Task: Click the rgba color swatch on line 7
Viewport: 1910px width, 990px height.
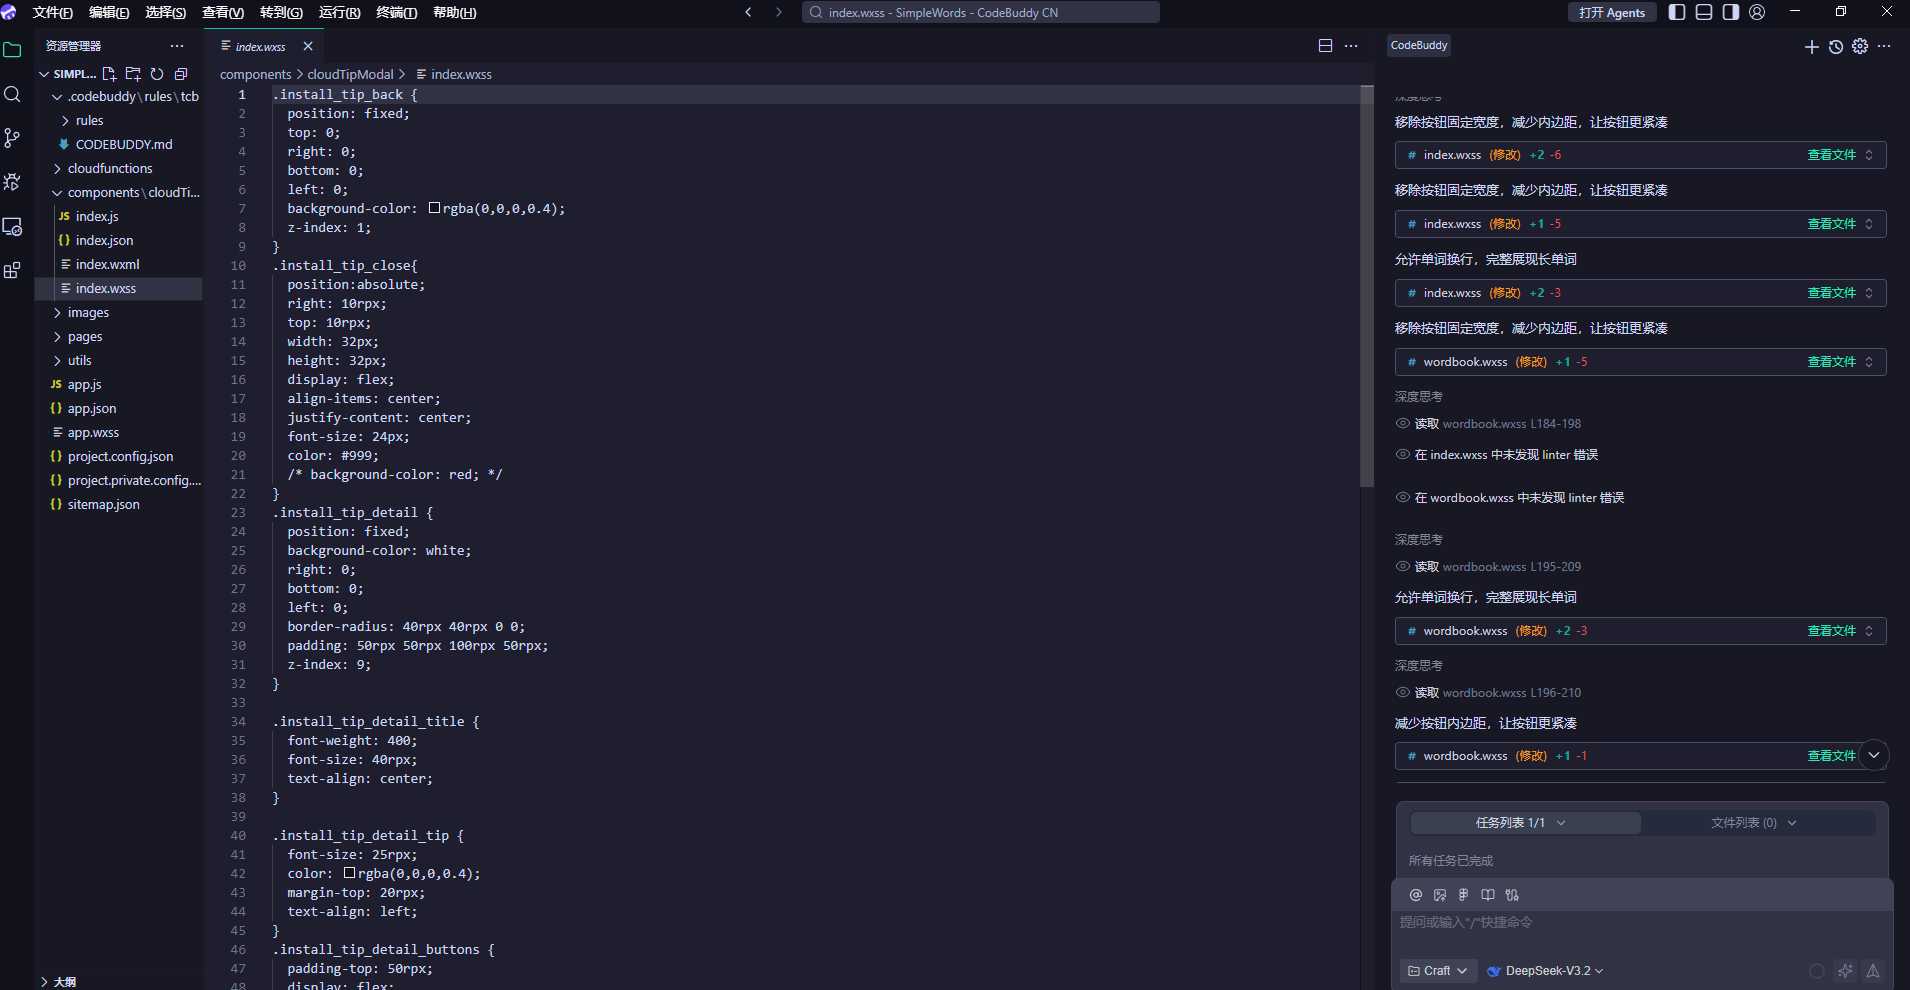Action: [435, 208]
